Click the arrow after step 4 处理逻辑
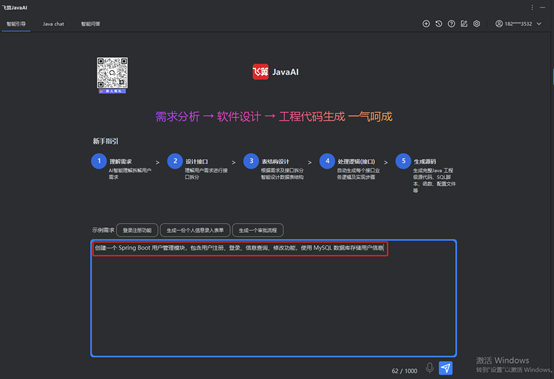Screen dimensions: 554x379 click(386, 162)
